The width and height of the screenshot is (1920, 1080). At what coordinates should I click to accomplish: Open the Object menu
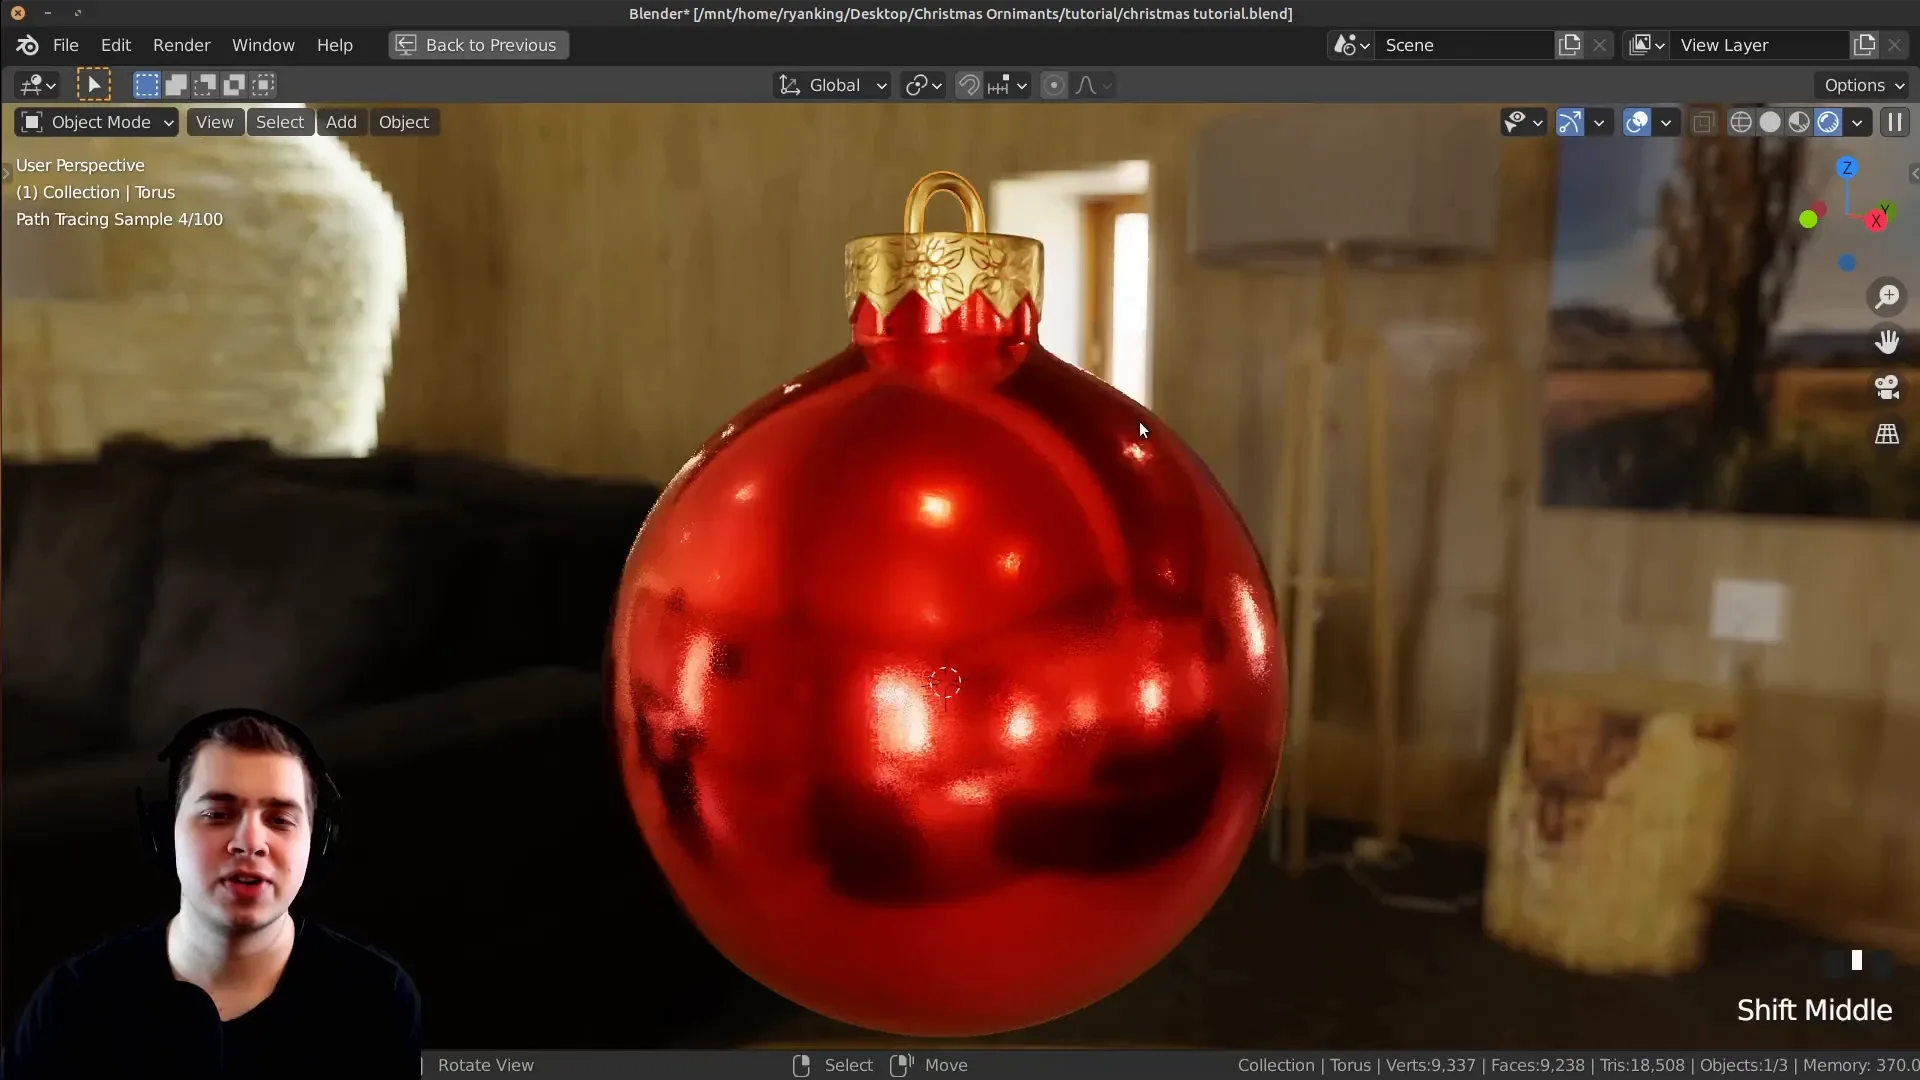(405, 121)
